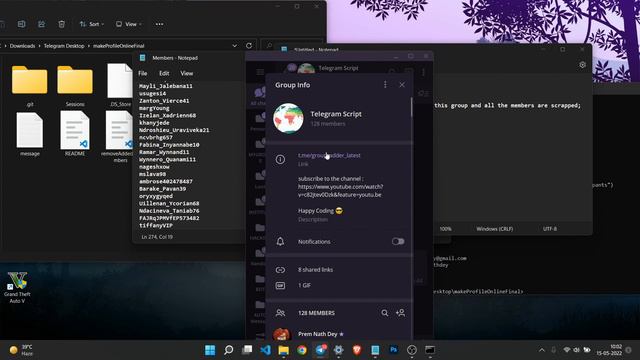This screenshot has height=360, width=640.
Task: Switch to the terminal icon on taskbar
Action: point(430,350)
